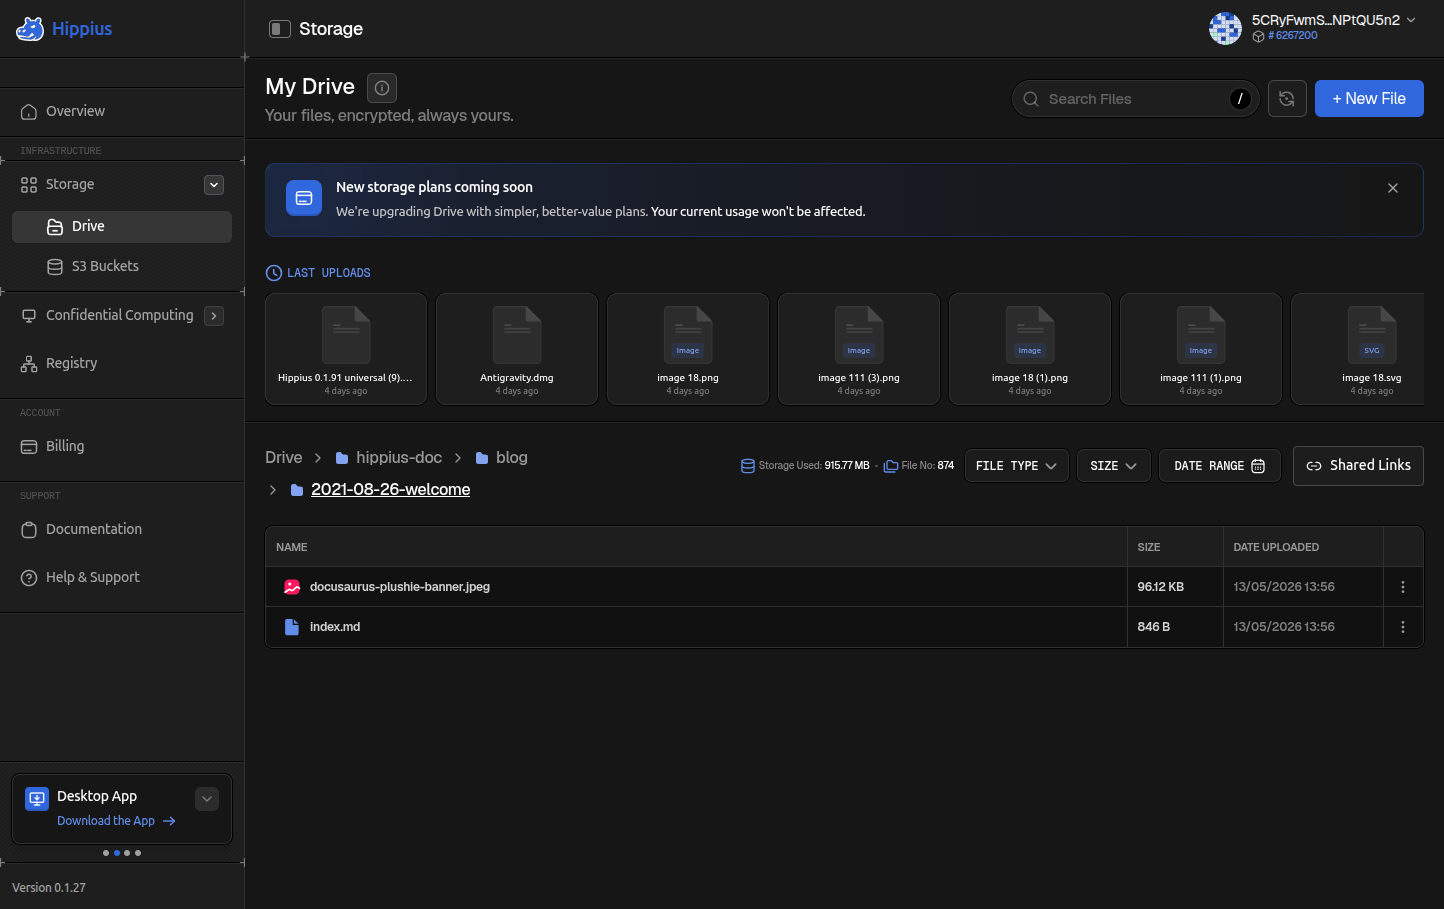Image resolution: width=1444 pixels, height=909 pixels.
Task: Sort by SIZE column header
Action: [x=1149, y=548]
